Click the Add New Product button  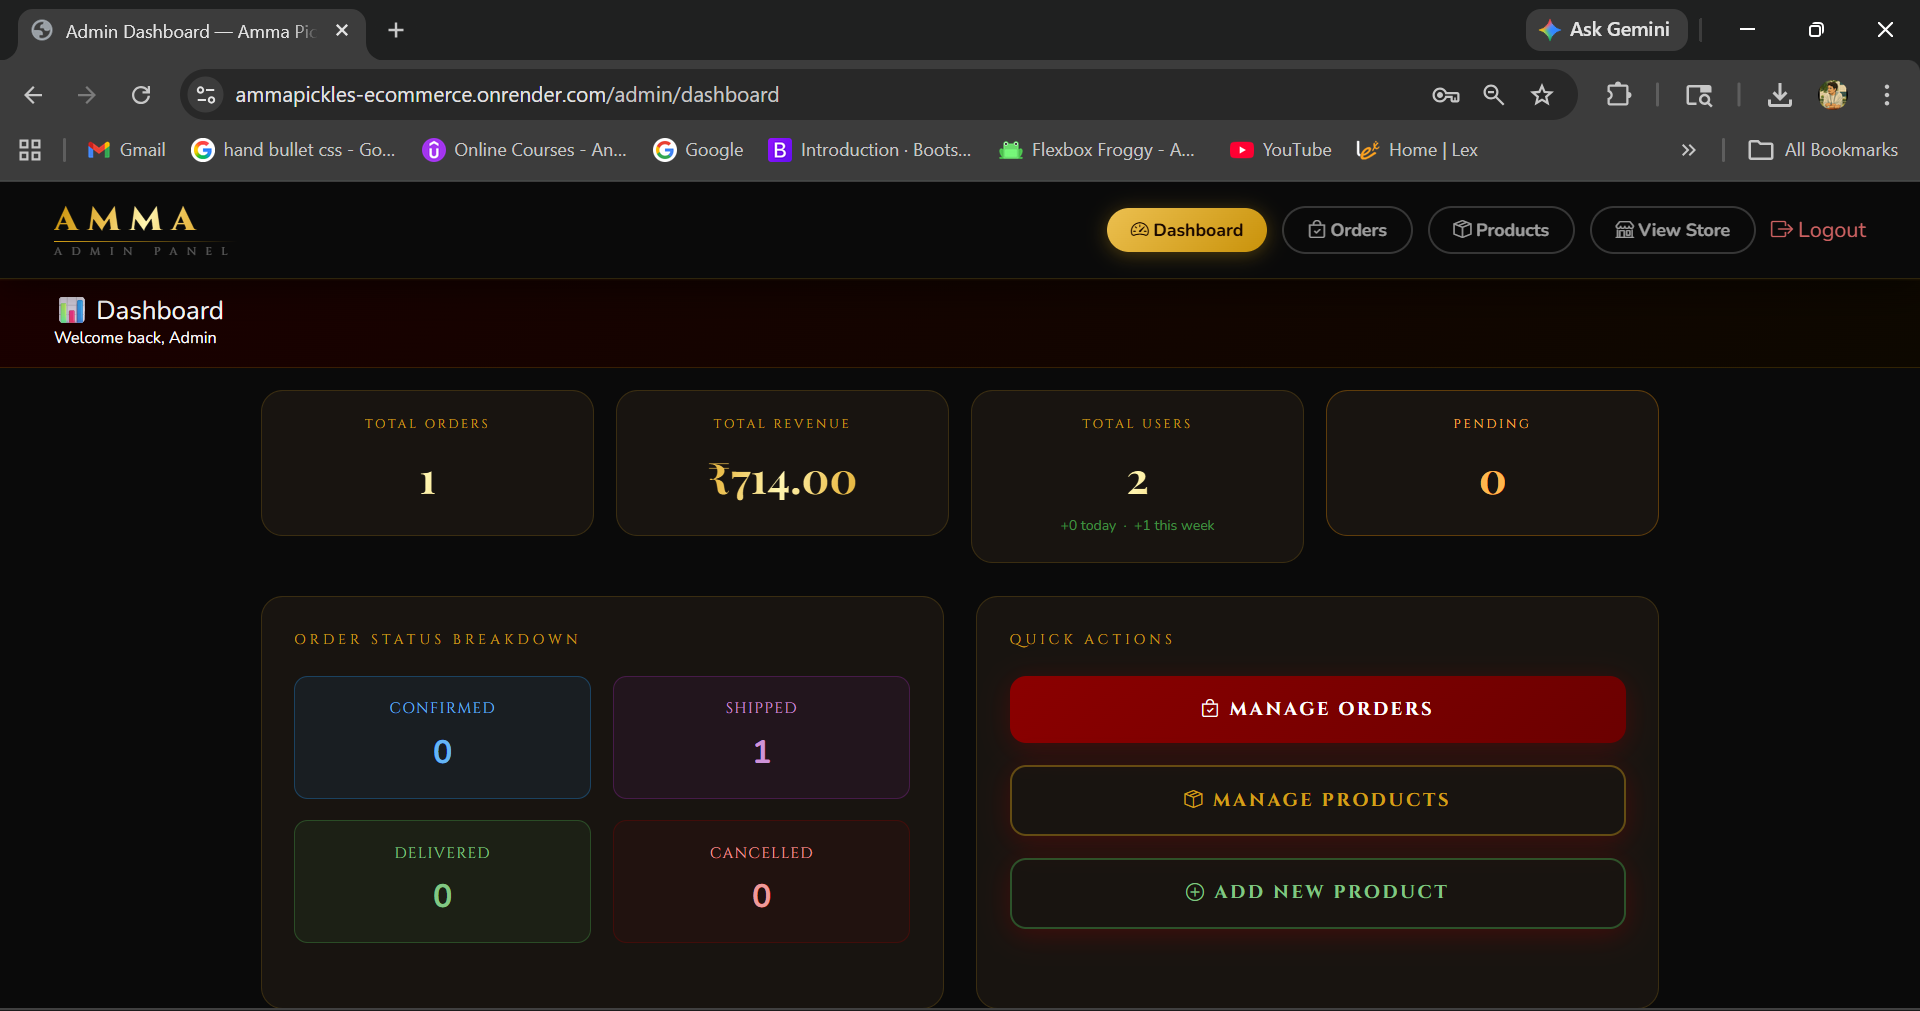[x=1317, y=892]
